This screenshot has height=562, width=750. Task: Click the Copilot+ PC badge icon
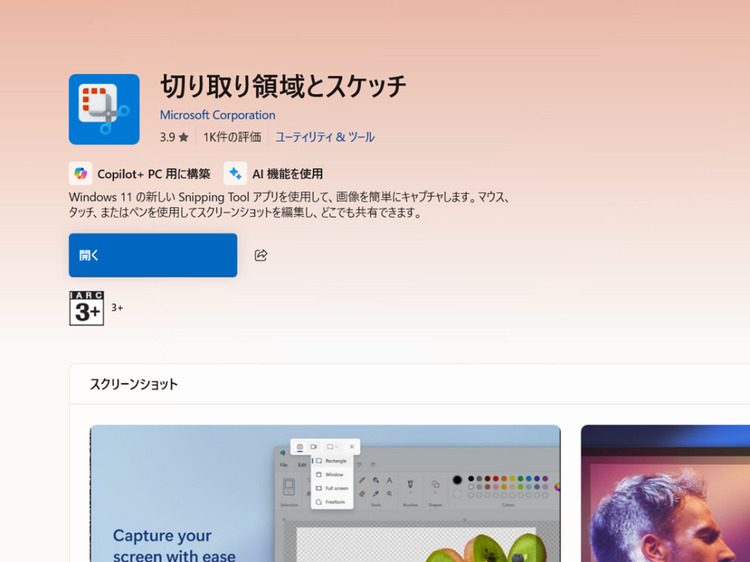(80, 173)
